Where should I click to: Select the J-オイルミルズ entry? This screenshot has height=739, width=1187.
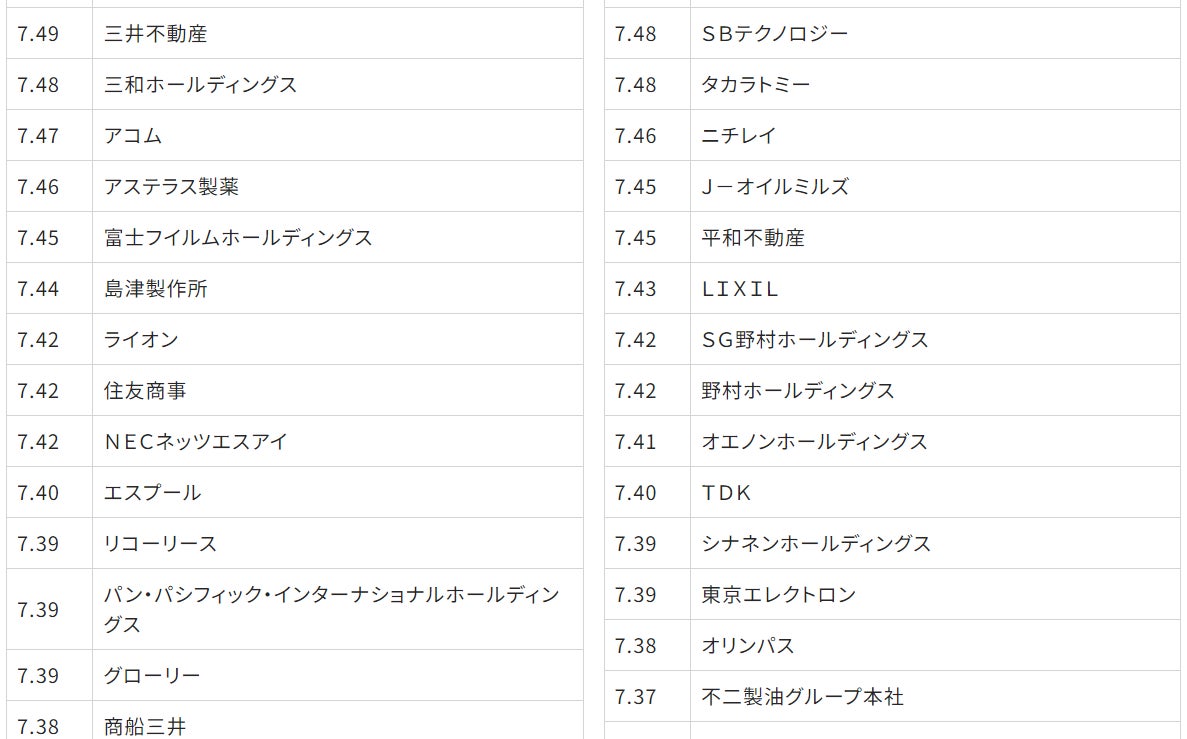tap(775, 187)
